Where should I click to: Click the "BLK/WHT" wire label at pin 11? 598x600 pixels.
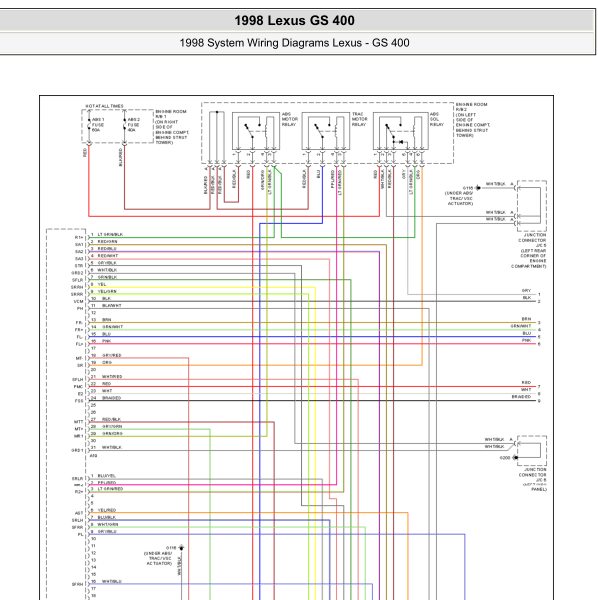[112, 305]
